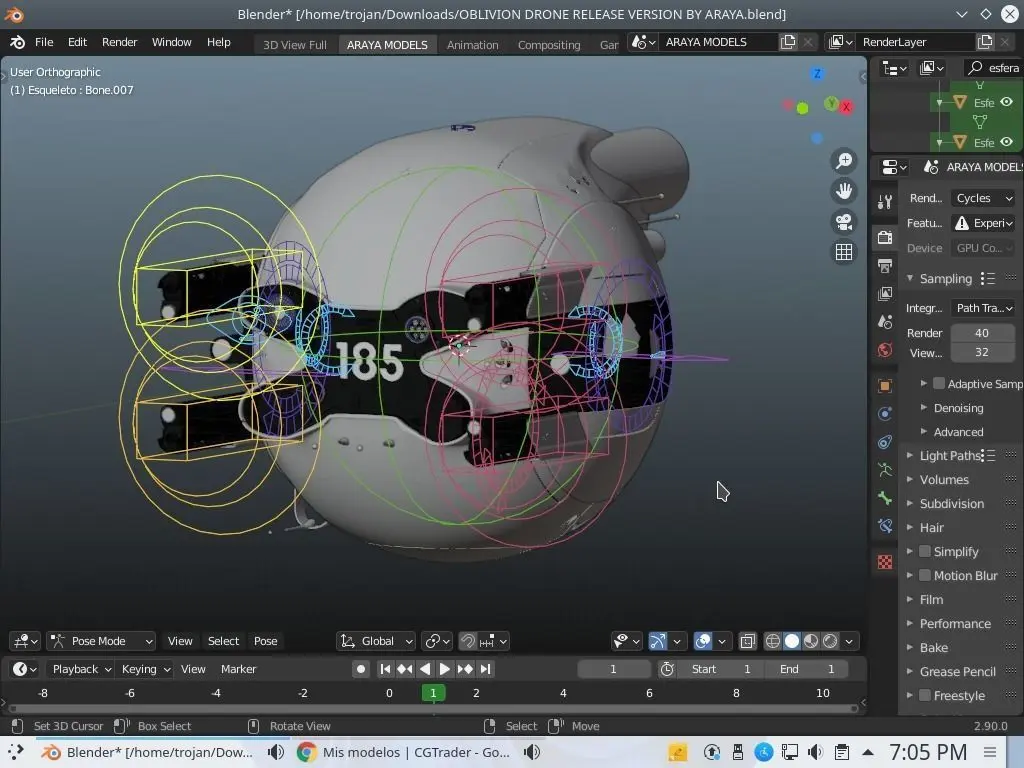The height and width of the screenshot is (768, 1024).
Task: Open the Scene properties tab
Action: [x=885, y=322]
